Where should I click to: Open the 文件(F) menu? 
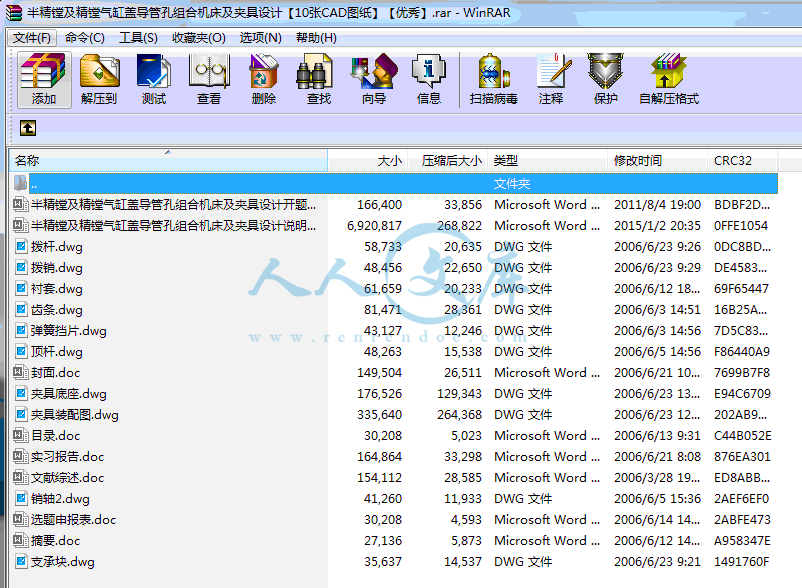coord(32,38)
